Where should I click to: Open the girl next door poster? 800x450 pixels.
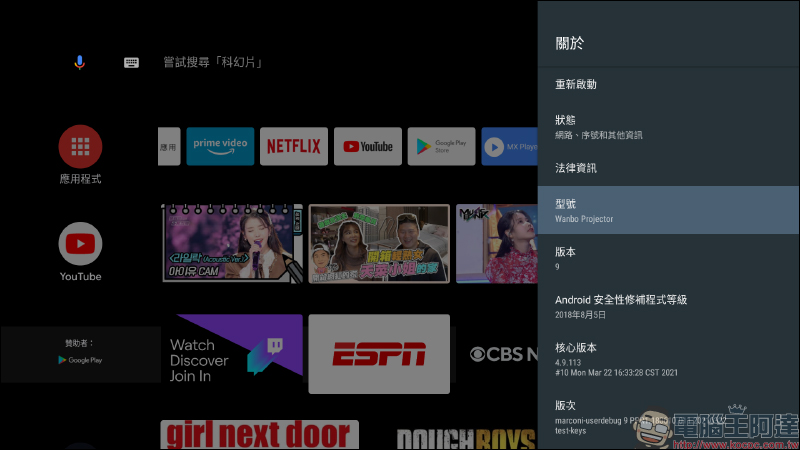point(260,435)
